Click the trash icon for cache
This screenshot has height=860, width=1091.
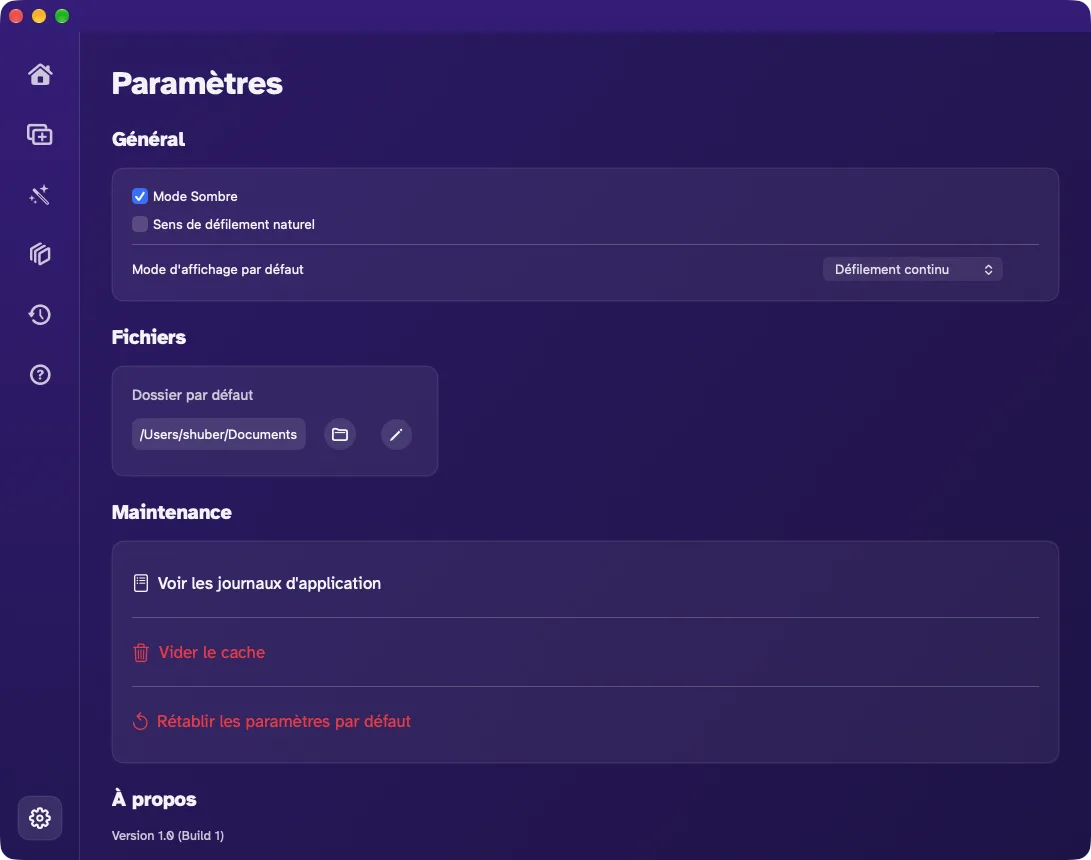tap(141, 653)
